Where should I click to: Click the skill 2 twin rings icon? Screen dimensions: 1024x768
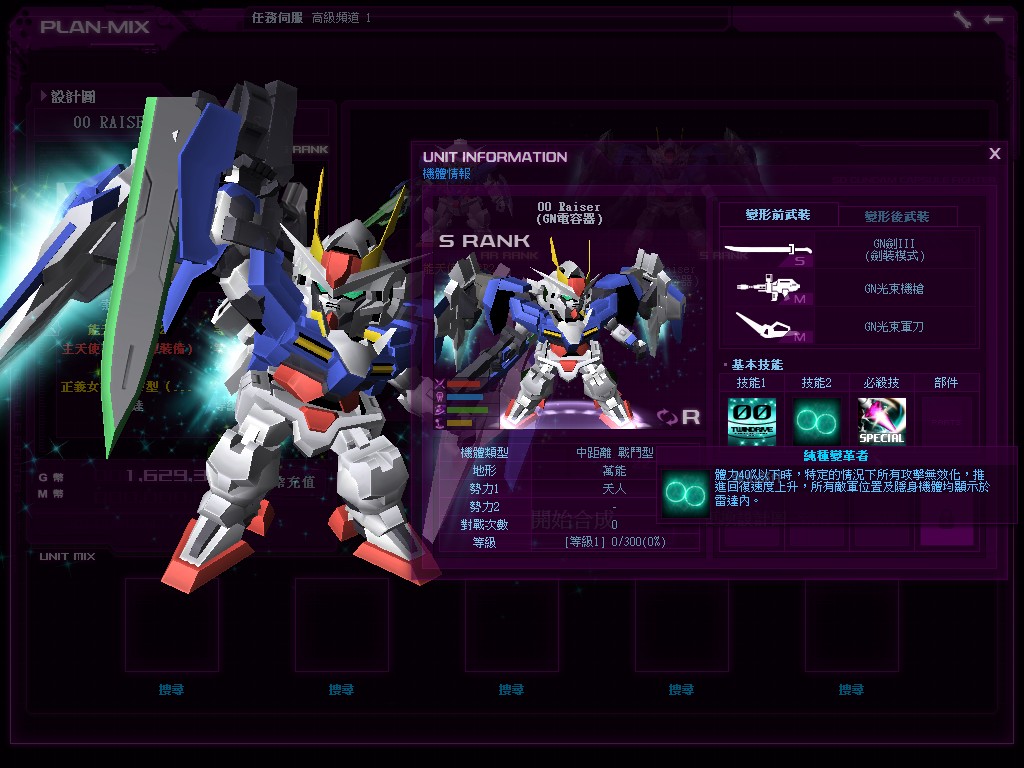pyautogui.click(x=816, y=422)
